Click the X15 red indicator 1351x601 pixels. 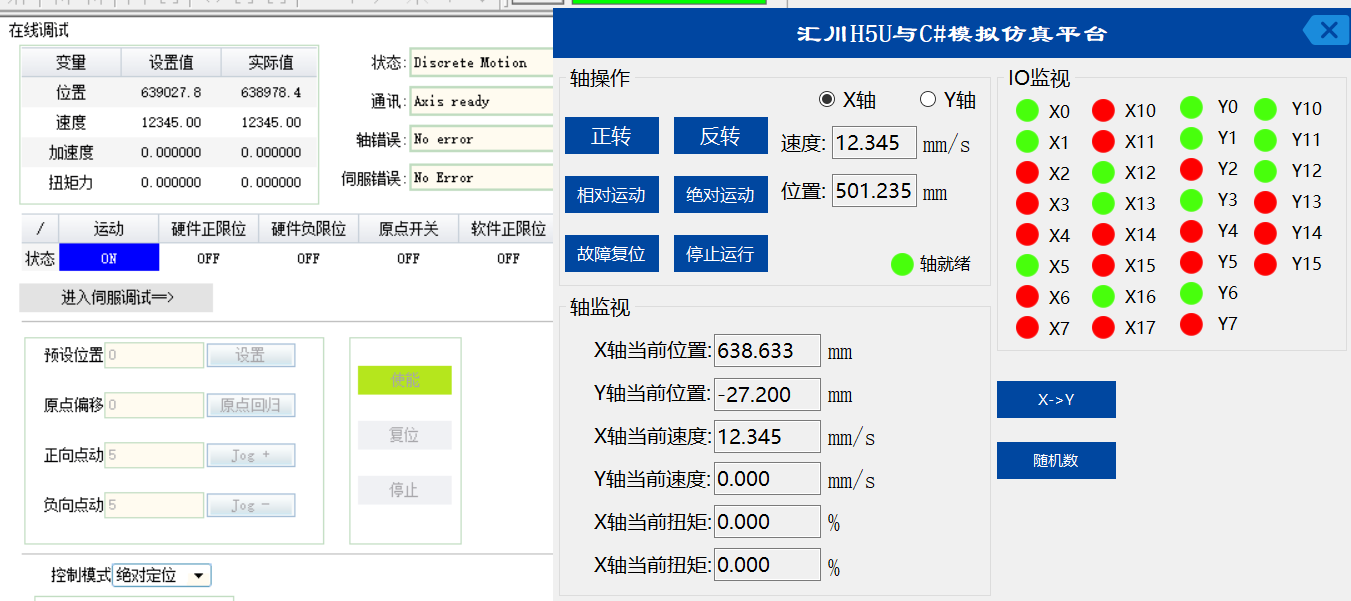1103,265
